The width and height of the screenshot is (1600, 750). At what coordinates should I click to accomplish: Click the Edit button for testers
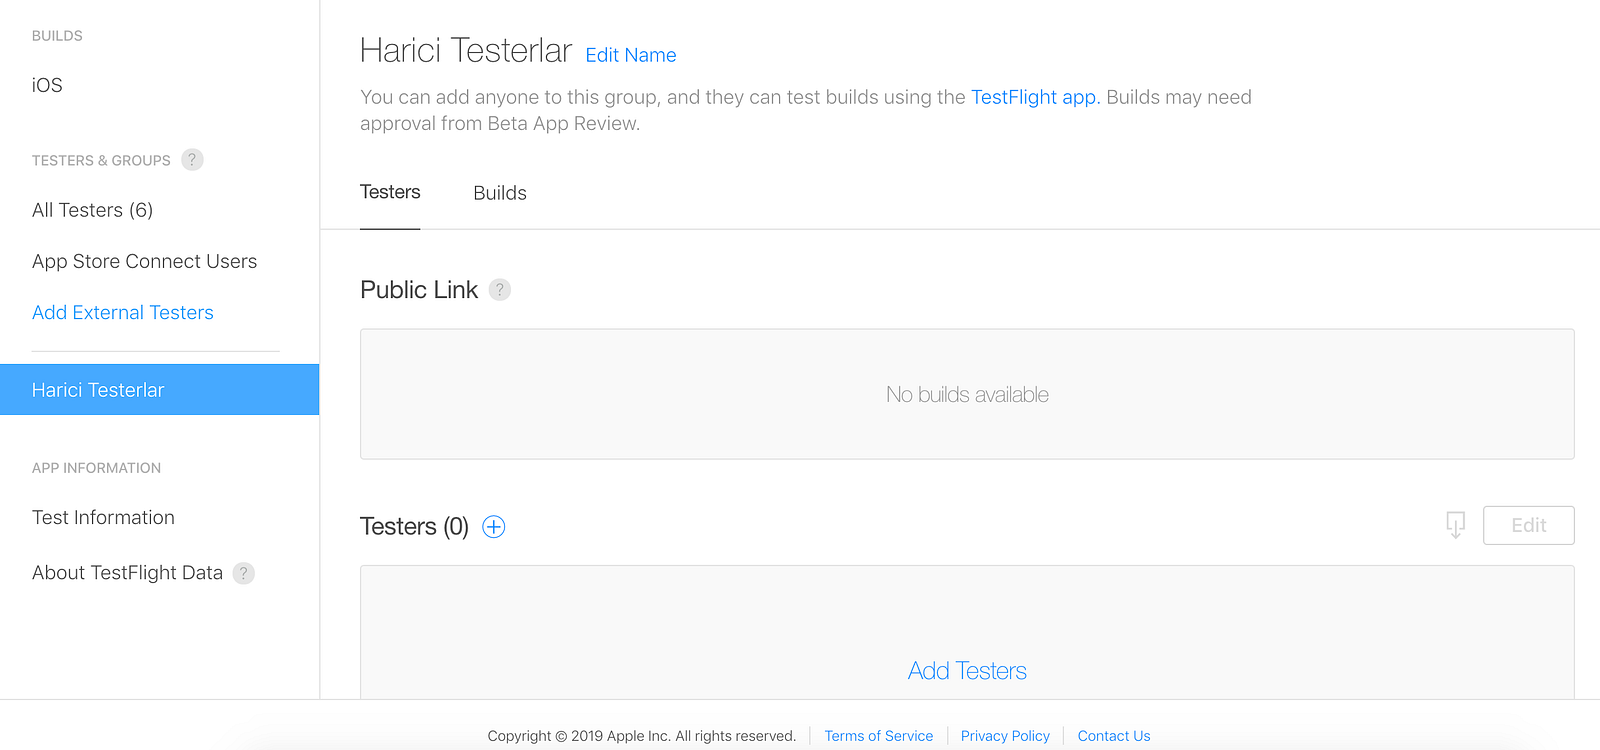pos(1528,525)
